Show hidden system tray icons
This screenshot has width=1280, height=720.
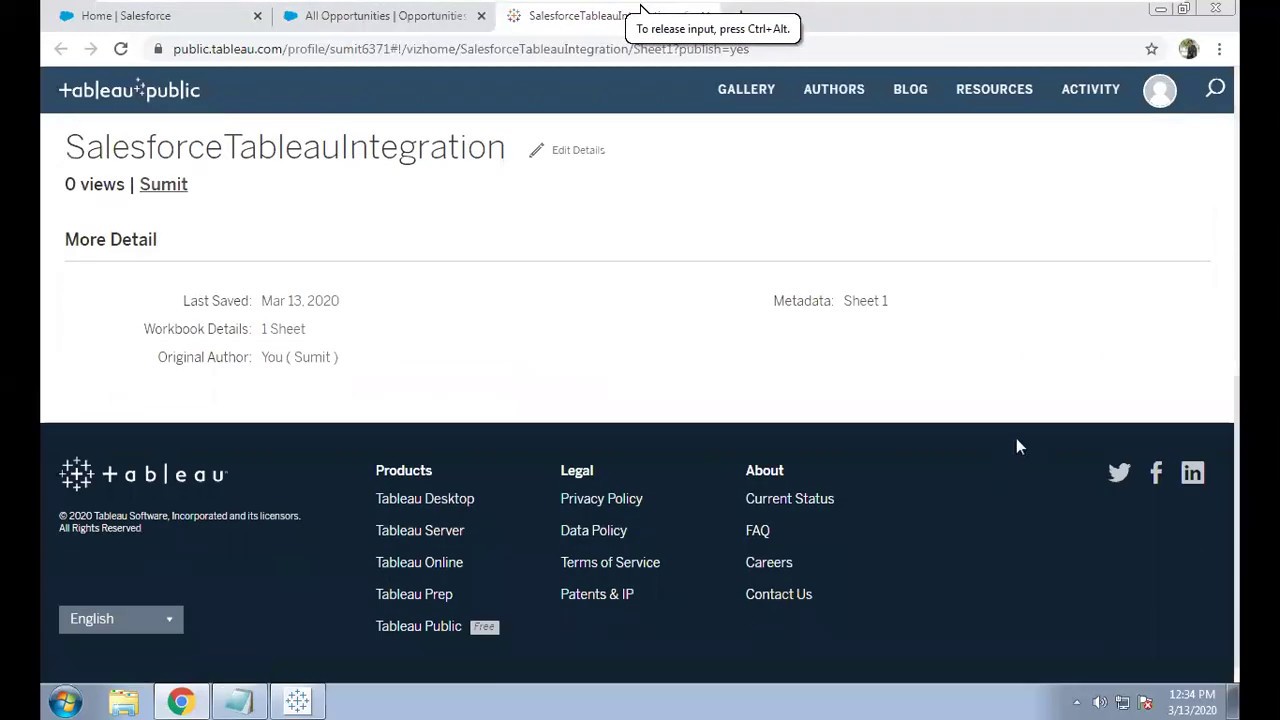pos(1077,703)
